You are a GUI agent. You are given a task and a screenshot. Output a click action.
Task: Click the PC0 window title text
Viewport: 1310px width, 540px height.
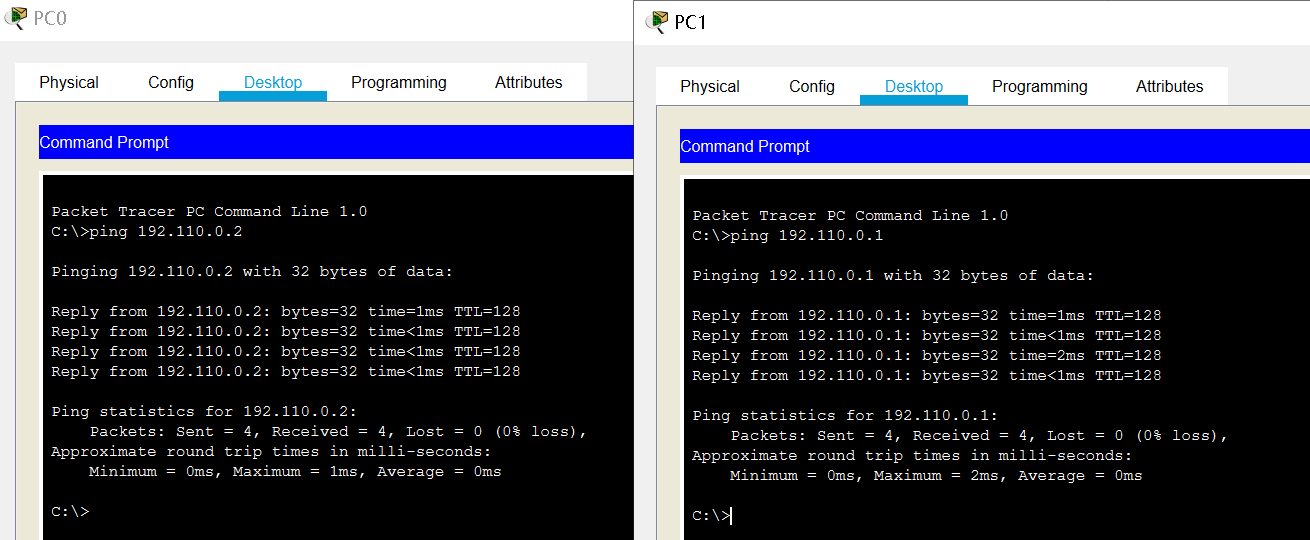click(50, 18)
